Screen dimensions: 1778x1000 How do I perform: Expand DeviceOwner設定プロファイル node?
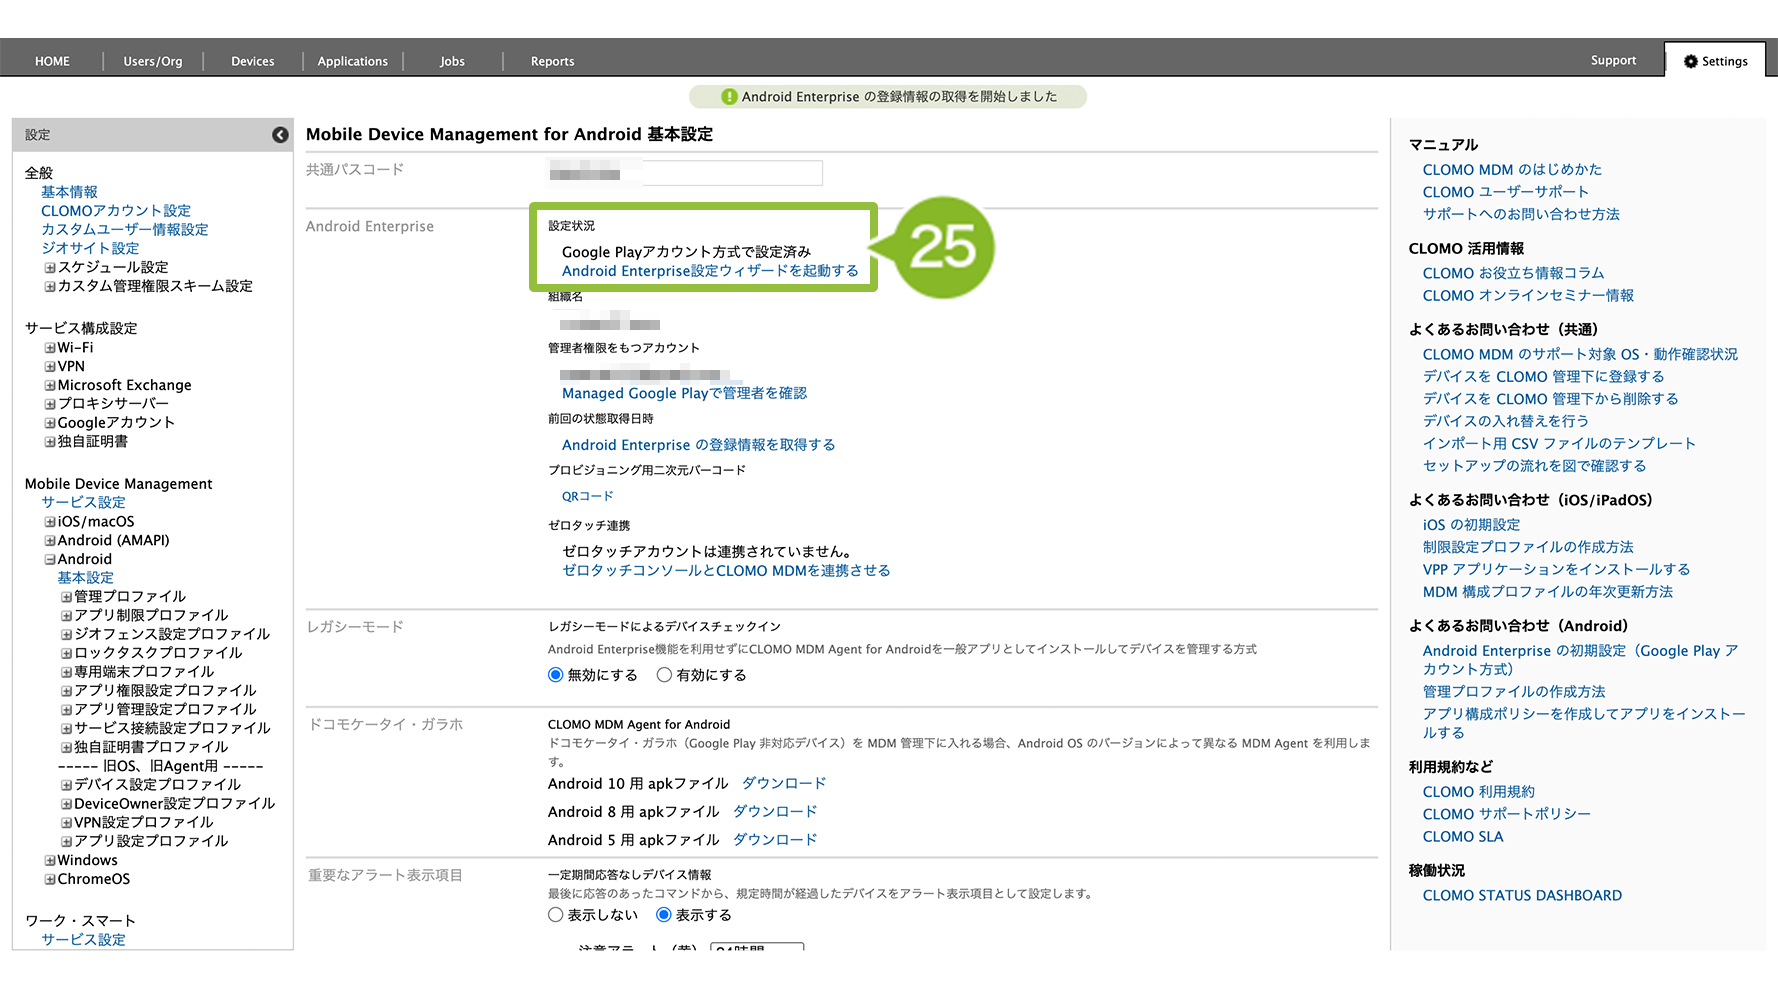pos(67,804)
